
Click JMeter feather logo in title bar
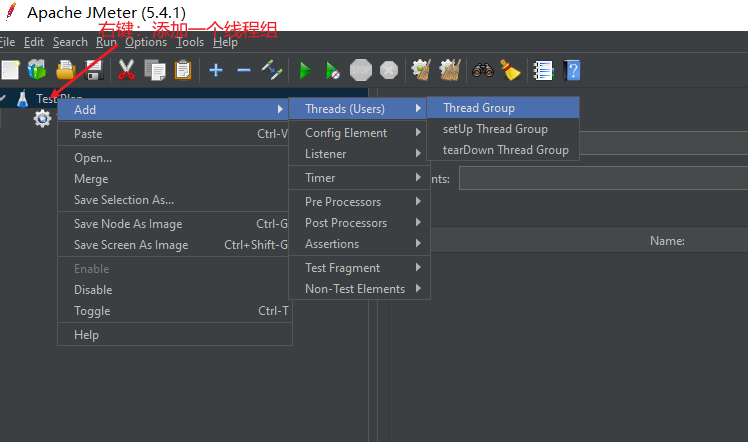10,12
